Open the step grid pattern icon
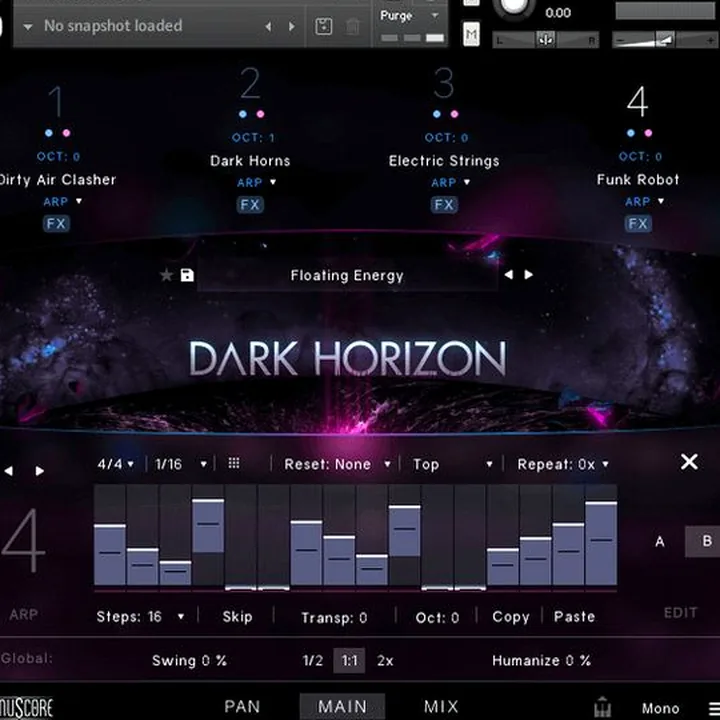Image resolution: width=720 pixels, height=720 pixels. tap(234, 463)
